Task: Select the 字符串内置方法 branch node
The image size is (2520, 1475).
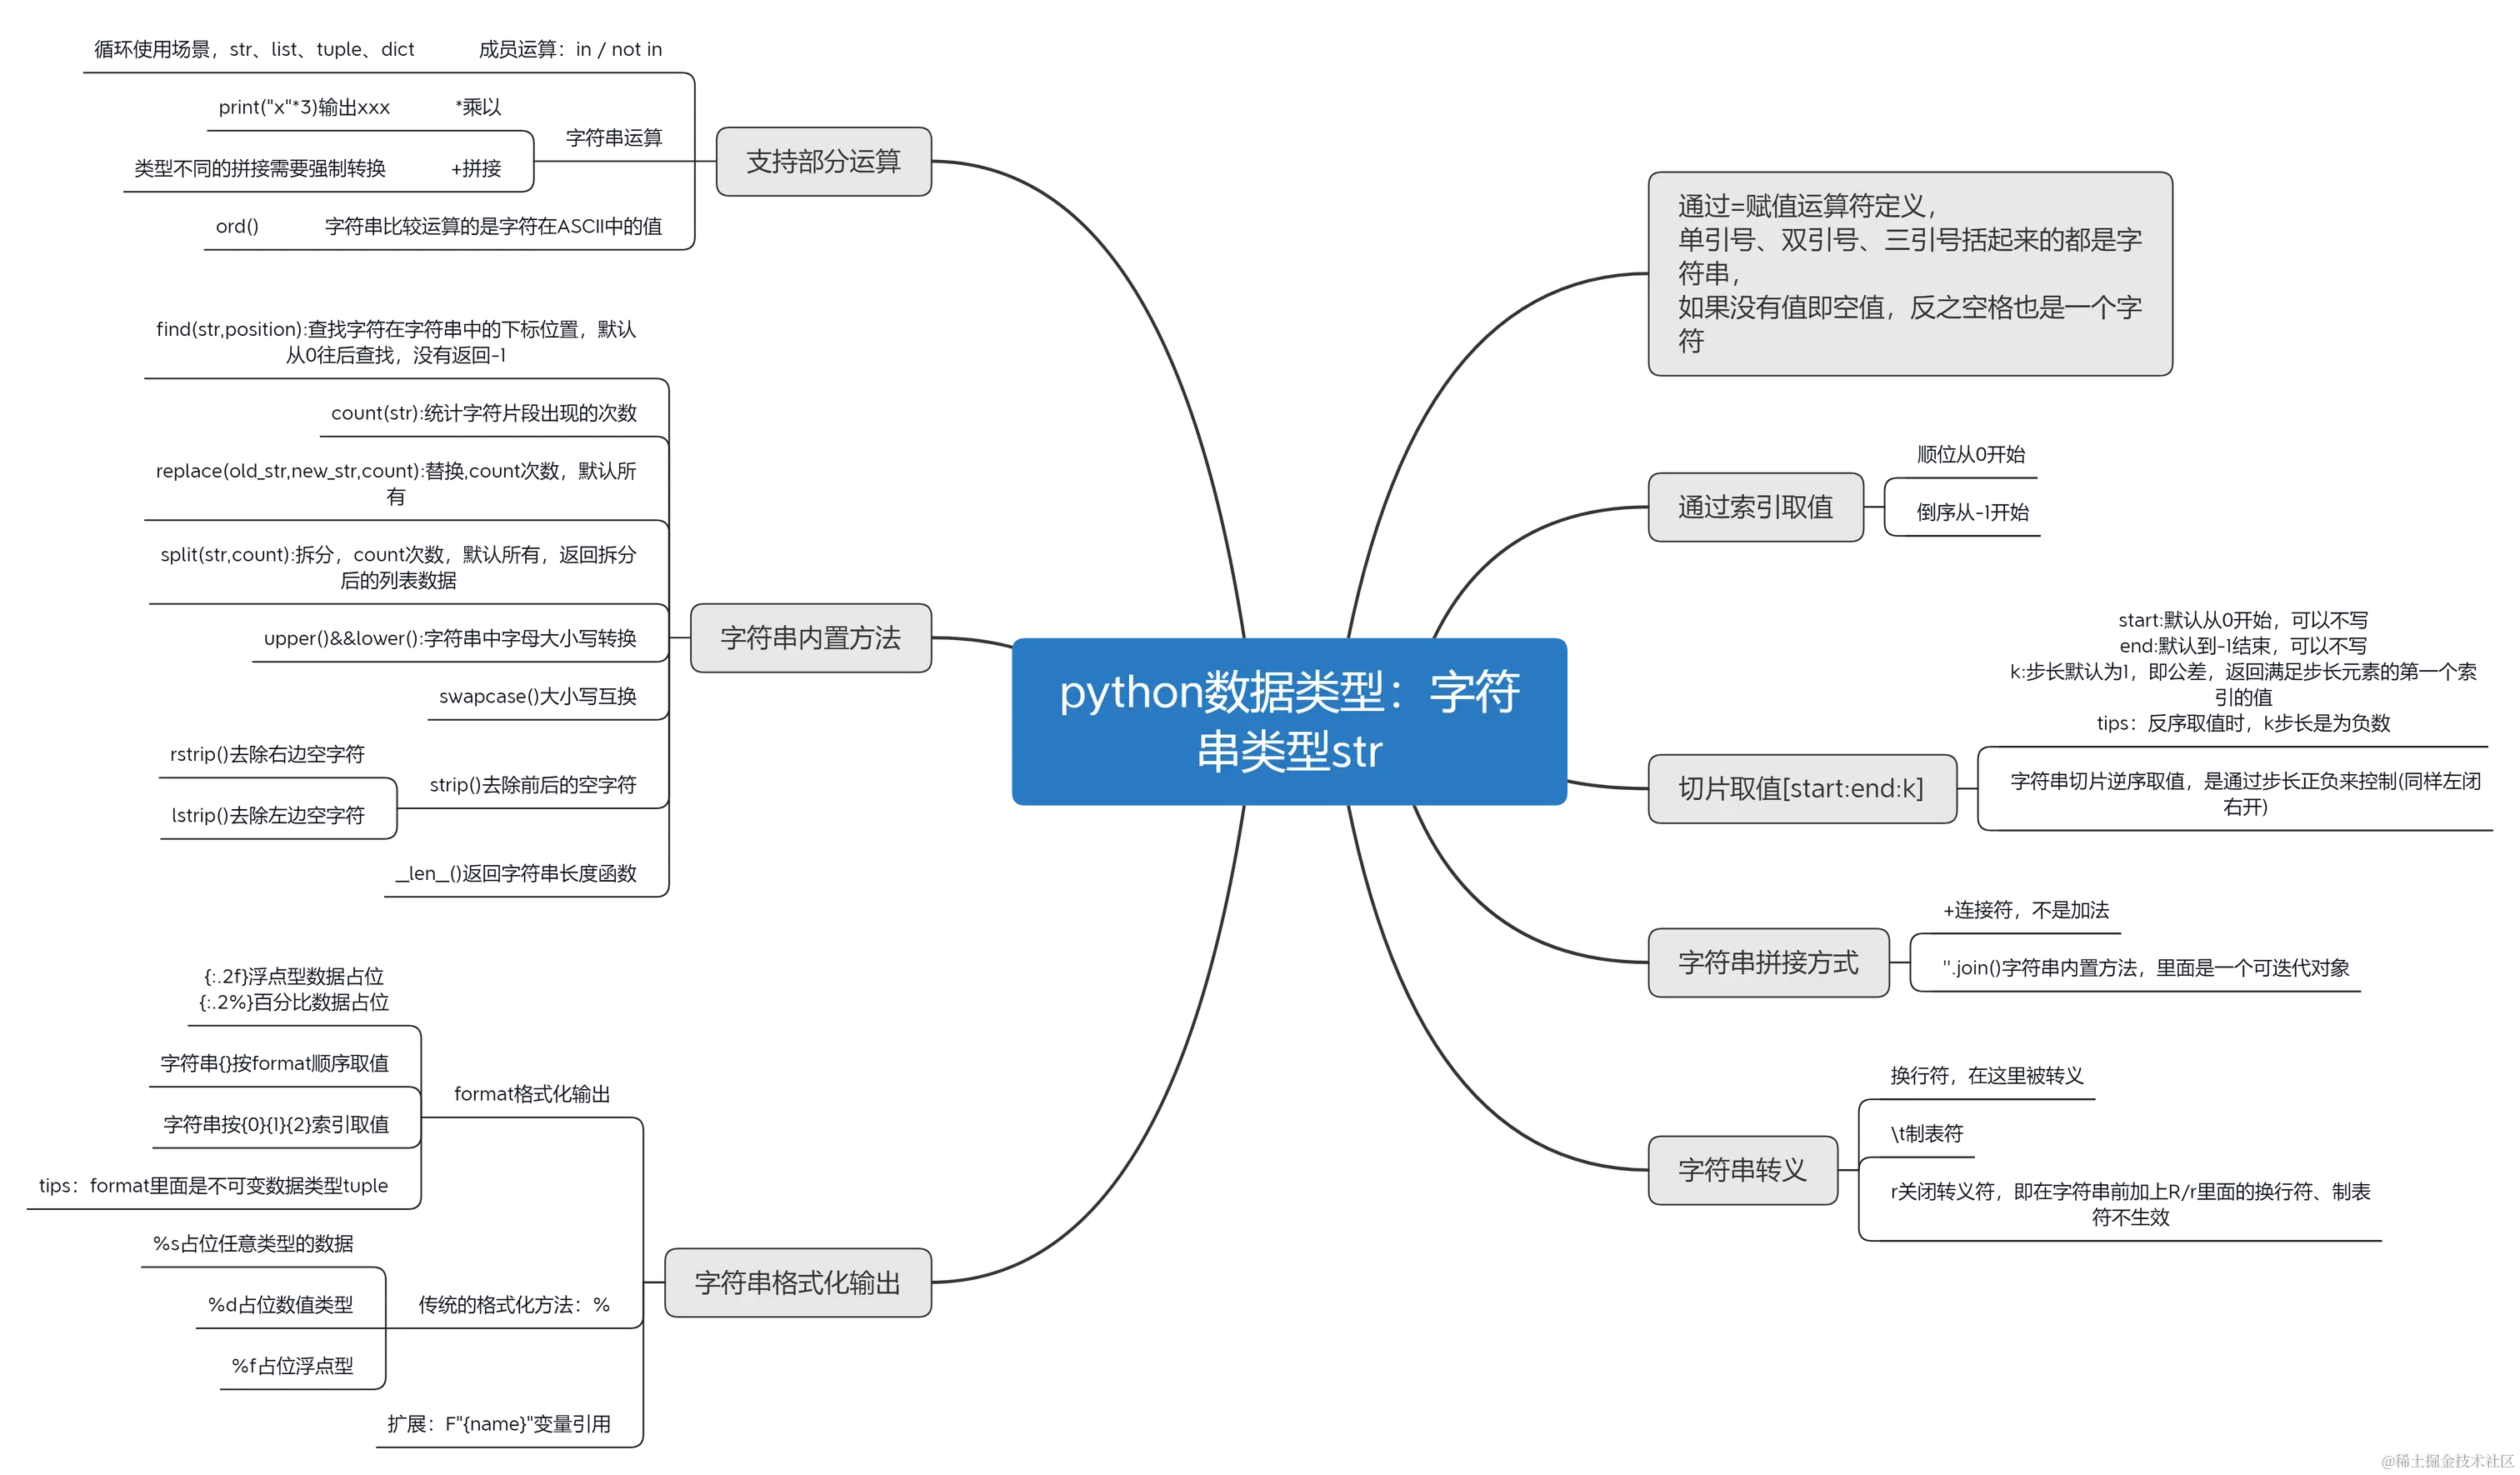Action: [x=810, y=637]
